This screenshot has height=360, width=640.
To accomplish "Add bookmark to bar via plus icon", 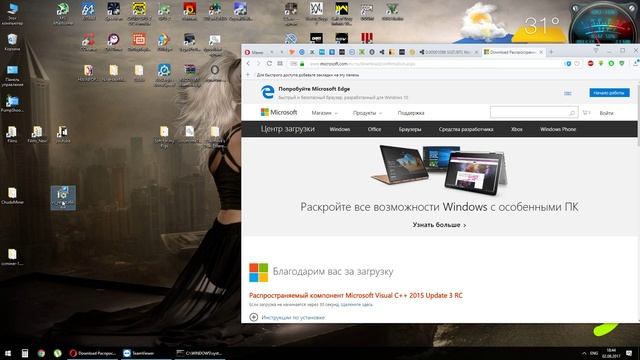I will click(248, 75).
